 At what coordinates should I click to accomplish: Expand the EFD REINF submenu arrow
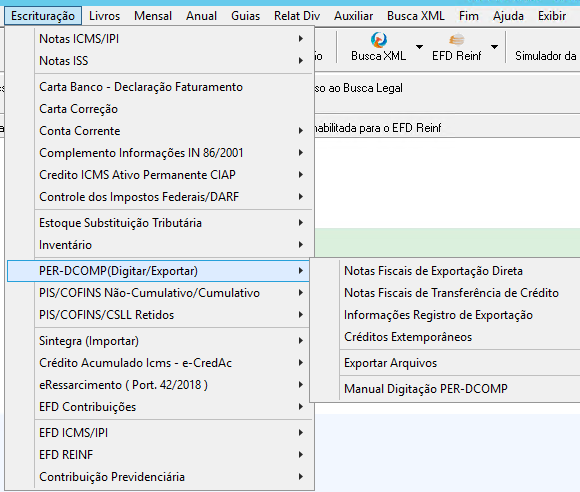click(x=301, y=455)
